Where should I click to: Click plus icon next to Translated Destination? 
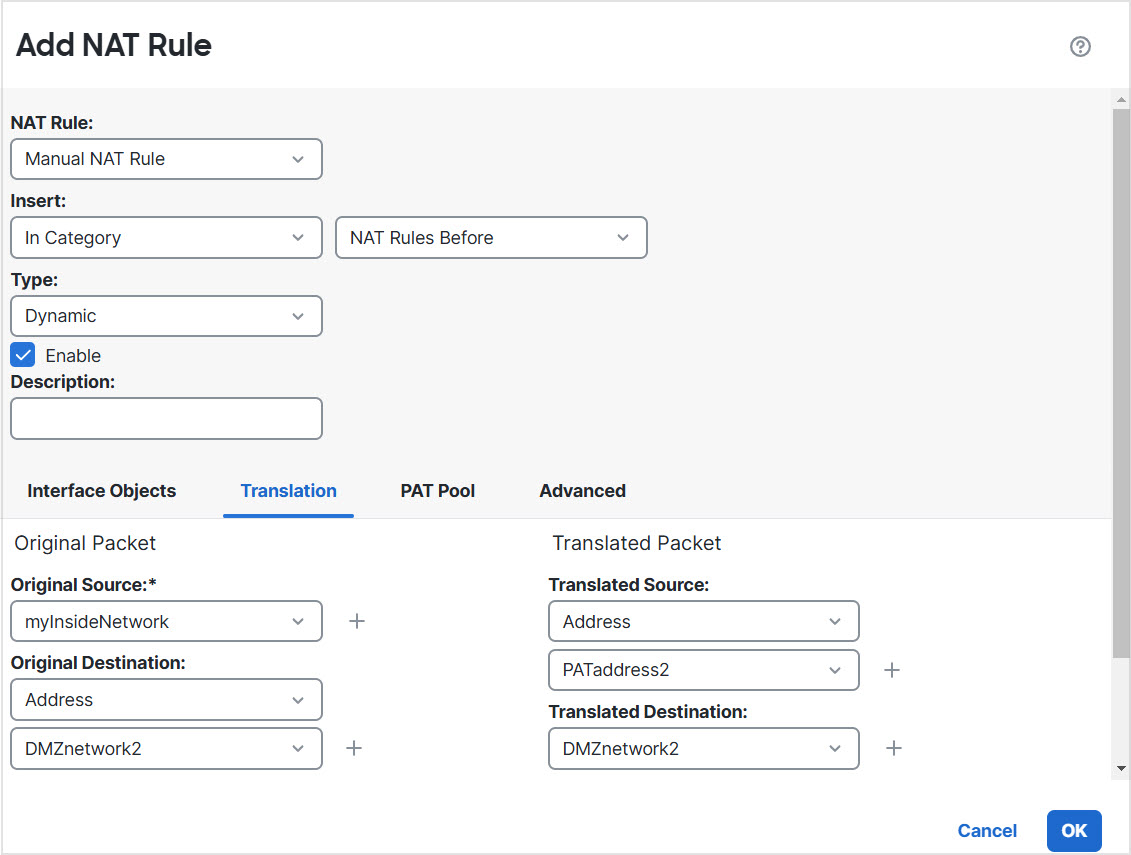(x=894, y=748)
